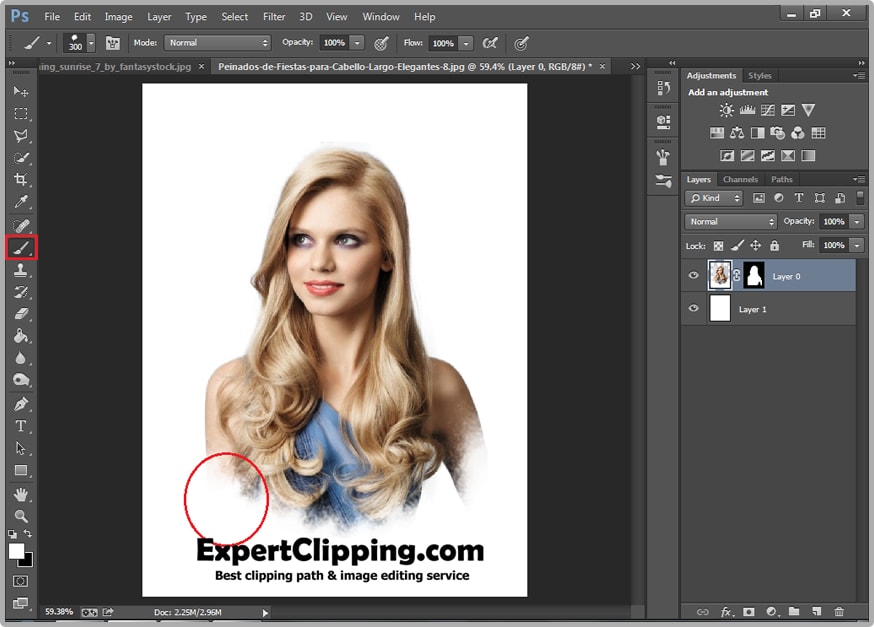
Task: Switch to the Styles panel tab
Action: pyautogui.click(x=760, y=76)
